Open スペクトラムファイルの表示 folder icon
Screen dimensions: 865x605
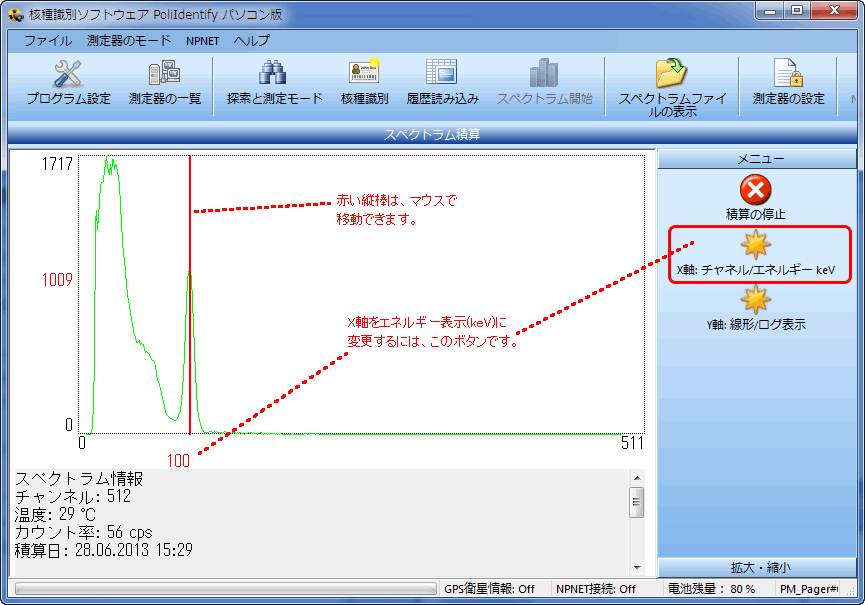click(x=671, y=73)
